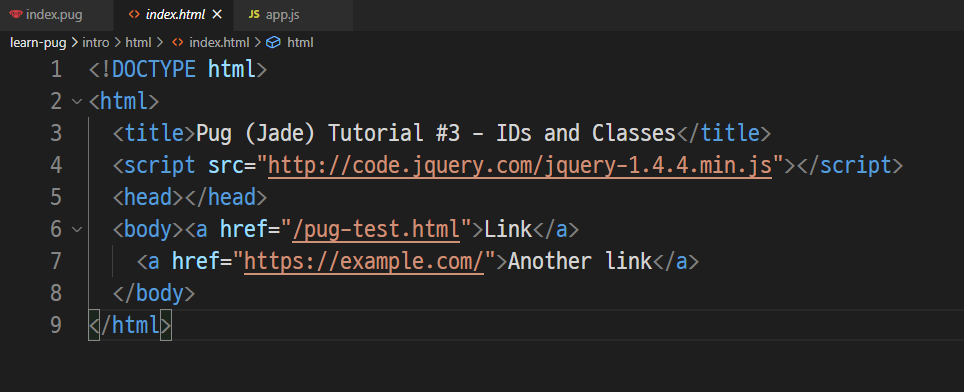This screenshot has width=964, height=392.
Task: Select the index.html editor tab
Action: 174,15
